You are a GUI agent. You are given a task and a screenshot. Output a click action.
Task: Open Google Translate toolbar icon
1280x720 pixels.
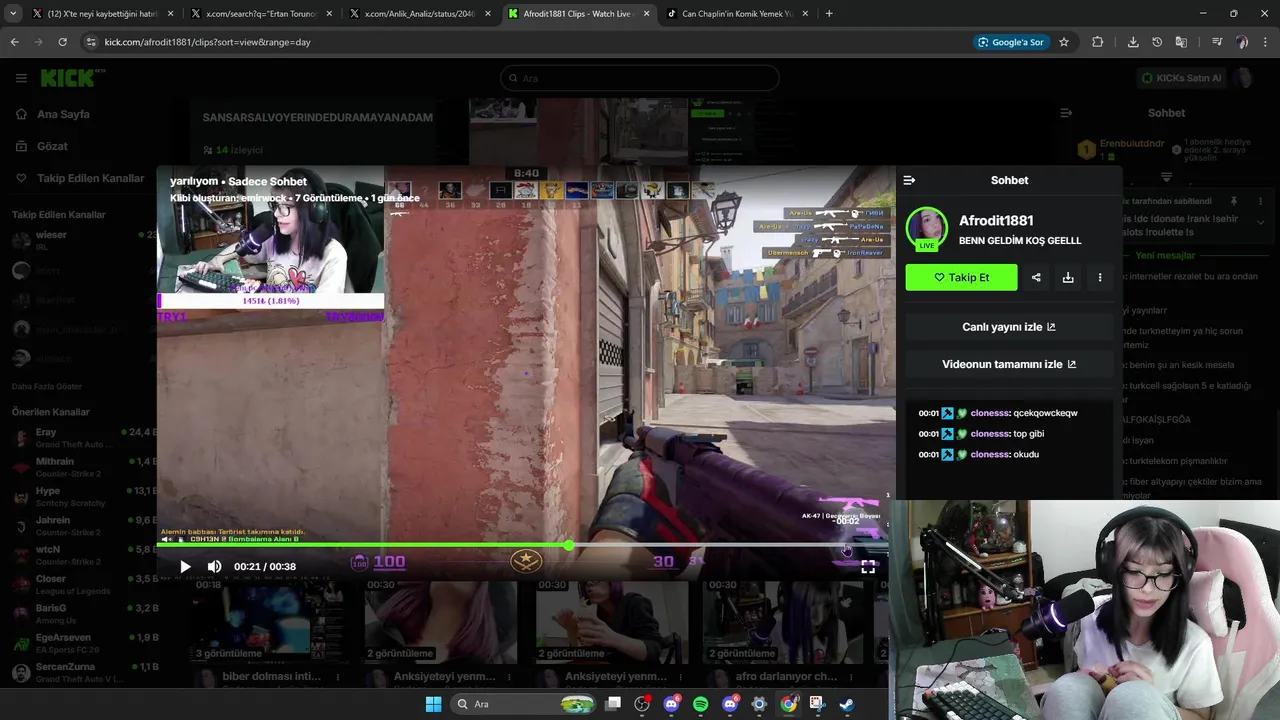click(1181, 42)
